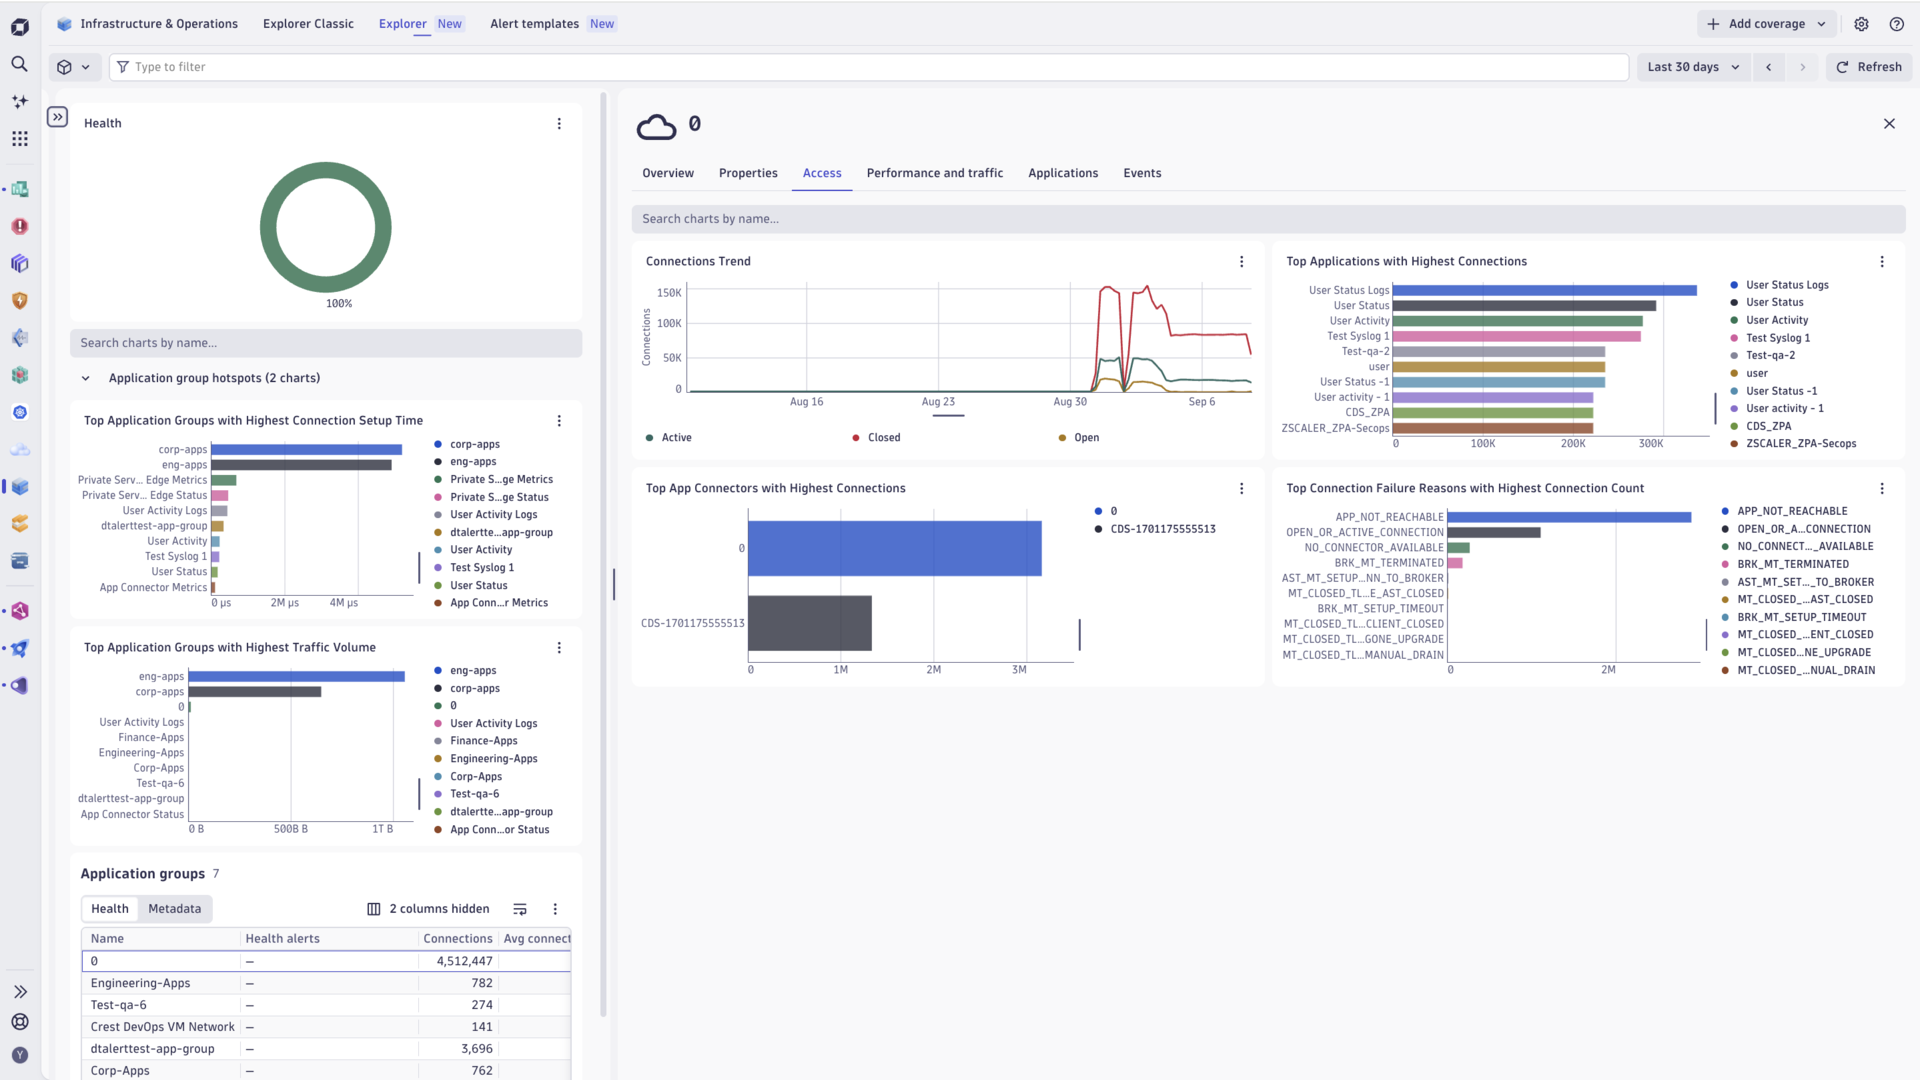The height and width of the screenshot is (1080, 1920).
Task: Open the help question mark icon
Action: coord(1896,24)
